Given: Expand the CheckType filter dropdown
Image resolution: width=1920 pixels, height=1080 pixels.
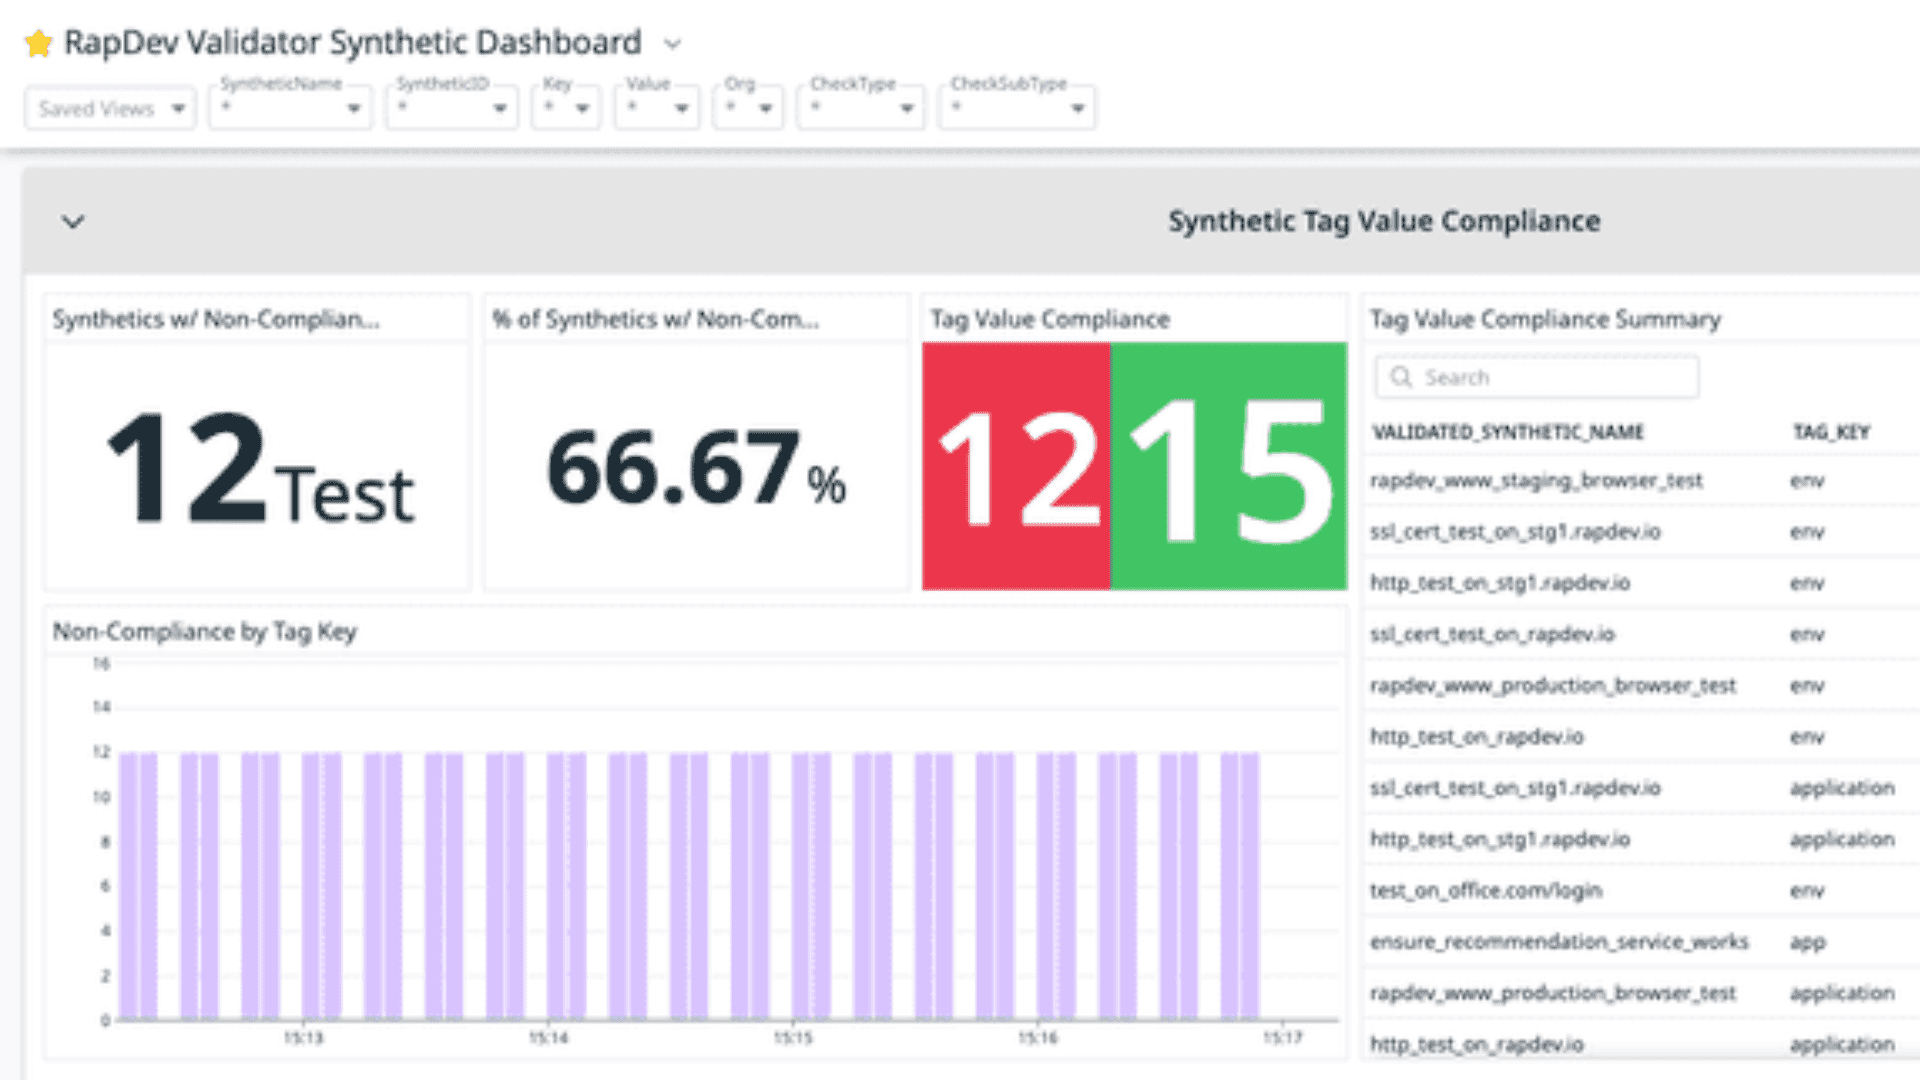Looking at the screenshot, I should pyautogui.click(x=861, y=108).
